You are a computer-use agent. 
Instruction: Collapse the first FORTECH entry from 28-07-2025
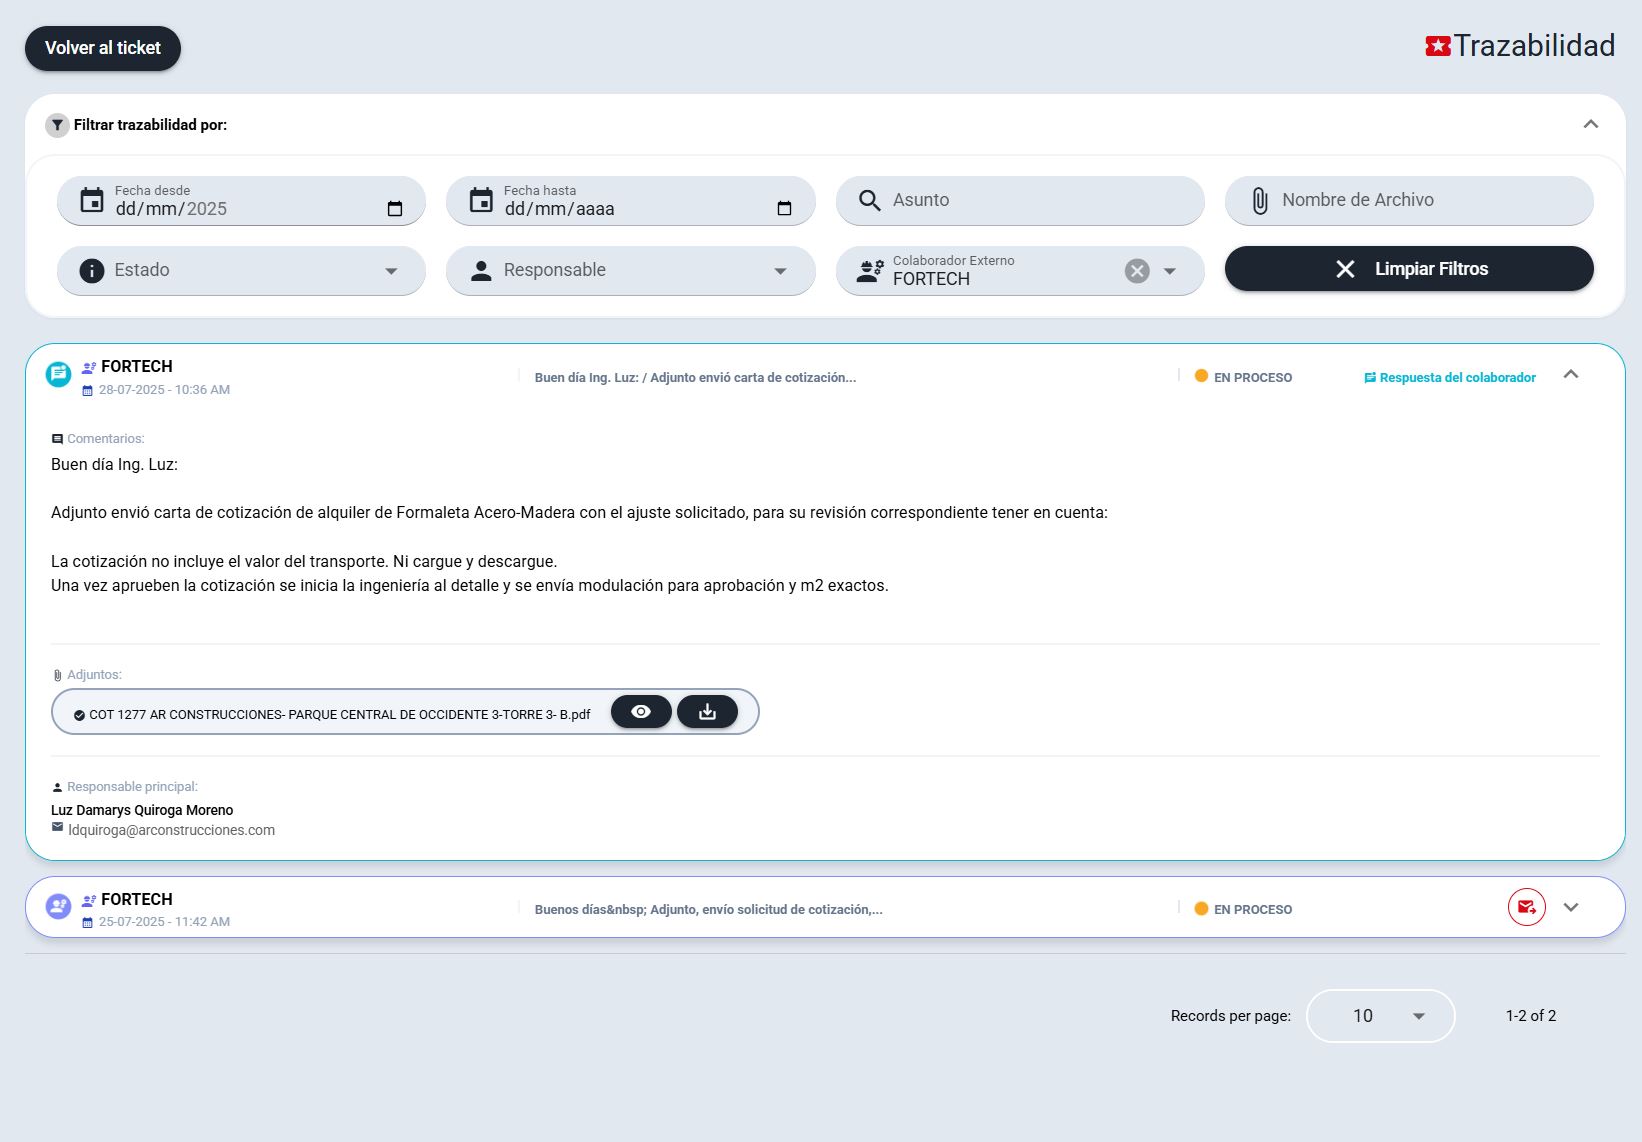point(1571,375)
